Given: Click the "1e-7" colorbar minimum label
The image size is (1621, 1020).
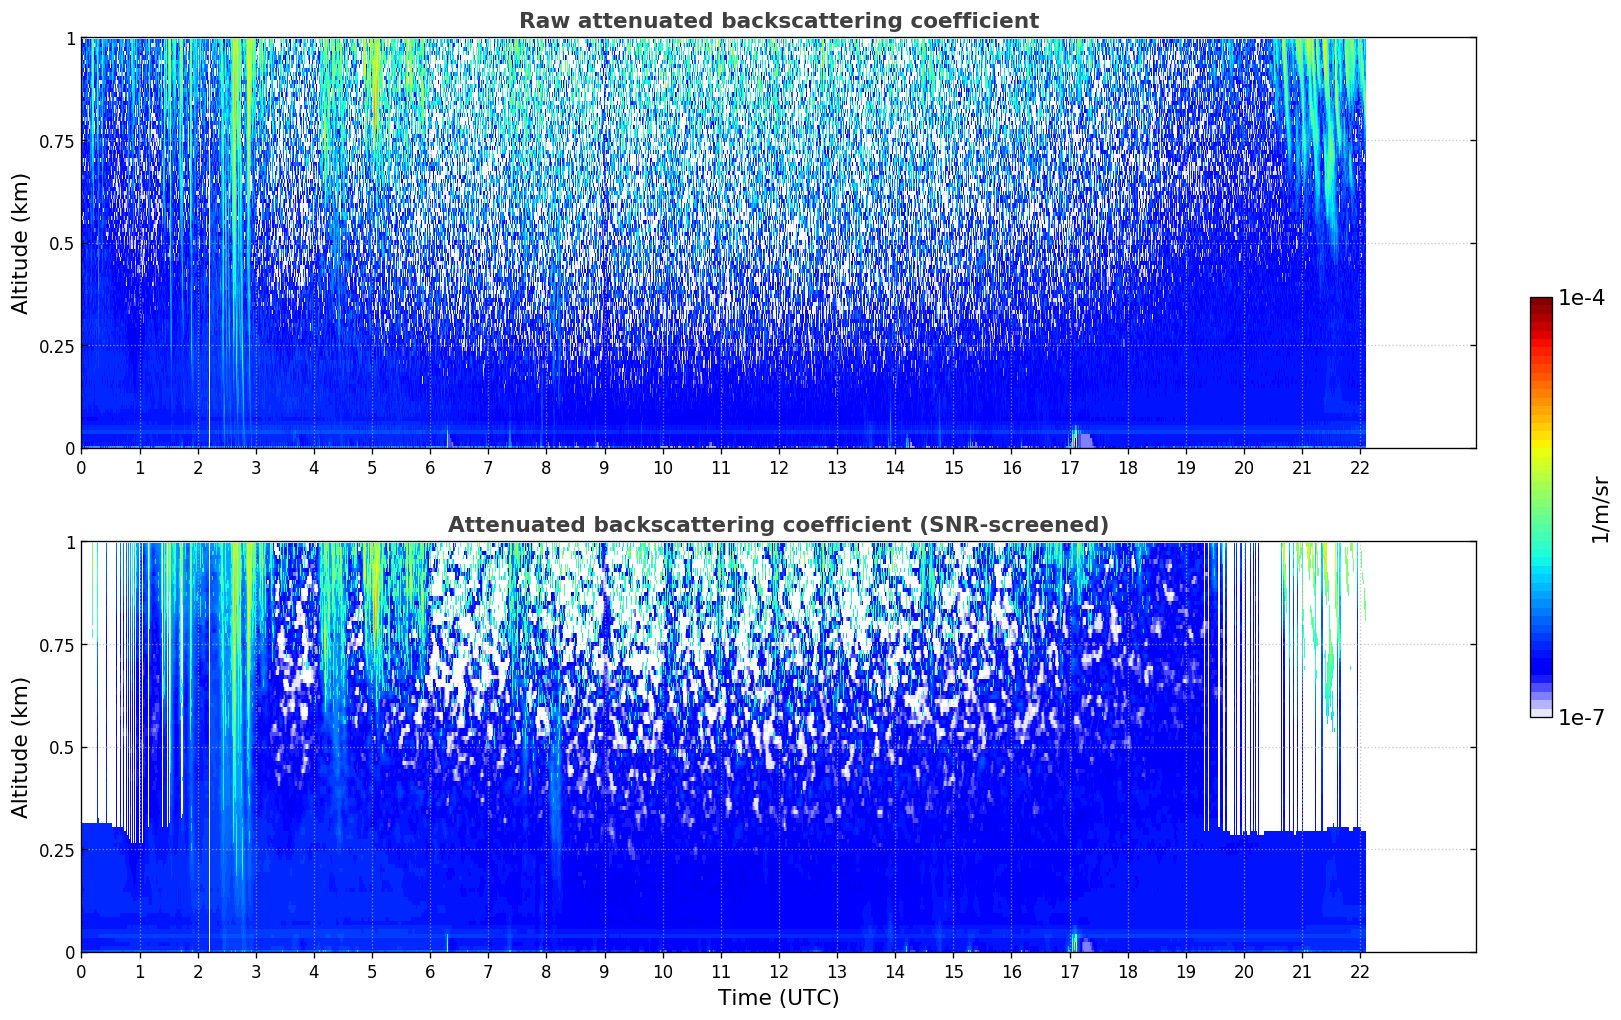Looking at the screenshot, I should pyautogui.click(x=1582, y=718).
